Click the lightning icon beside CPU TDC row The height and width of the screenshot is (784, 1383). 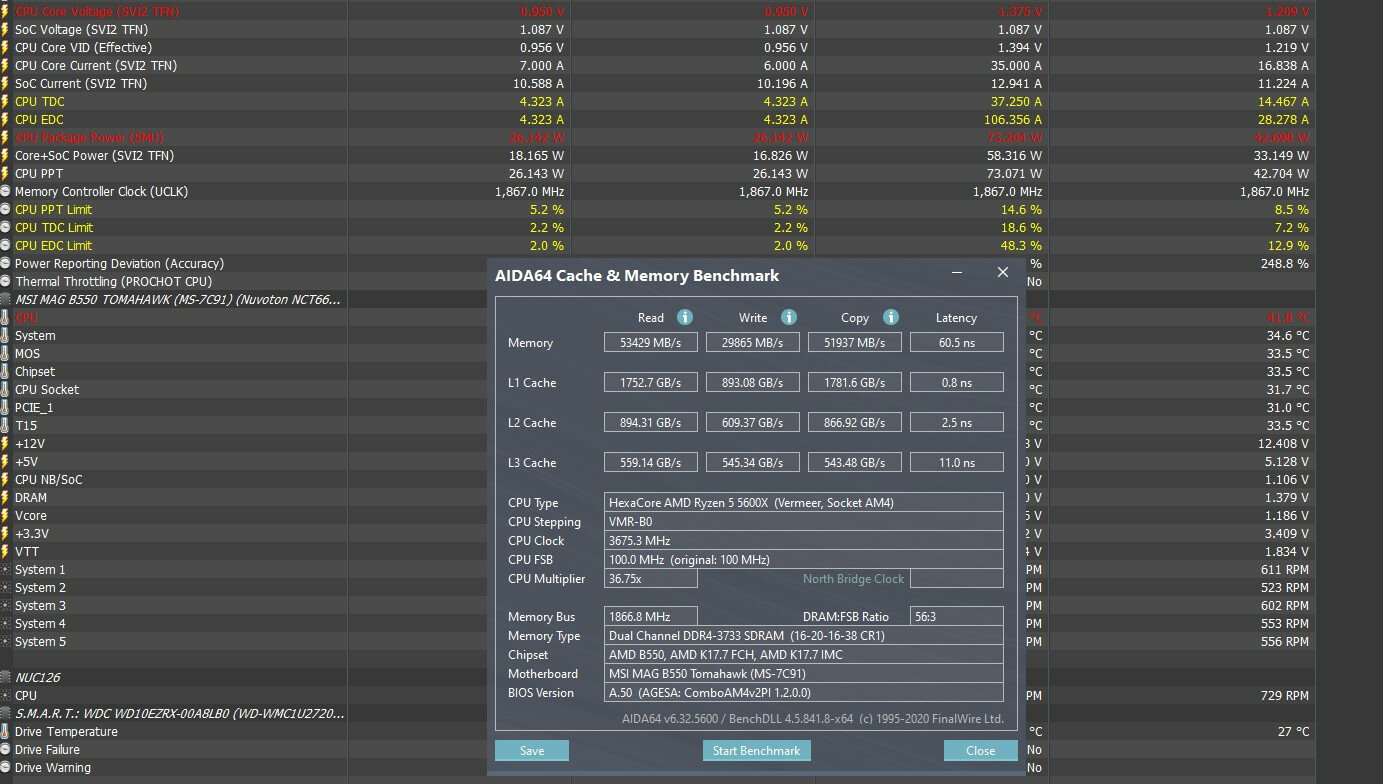click(5, 102)
